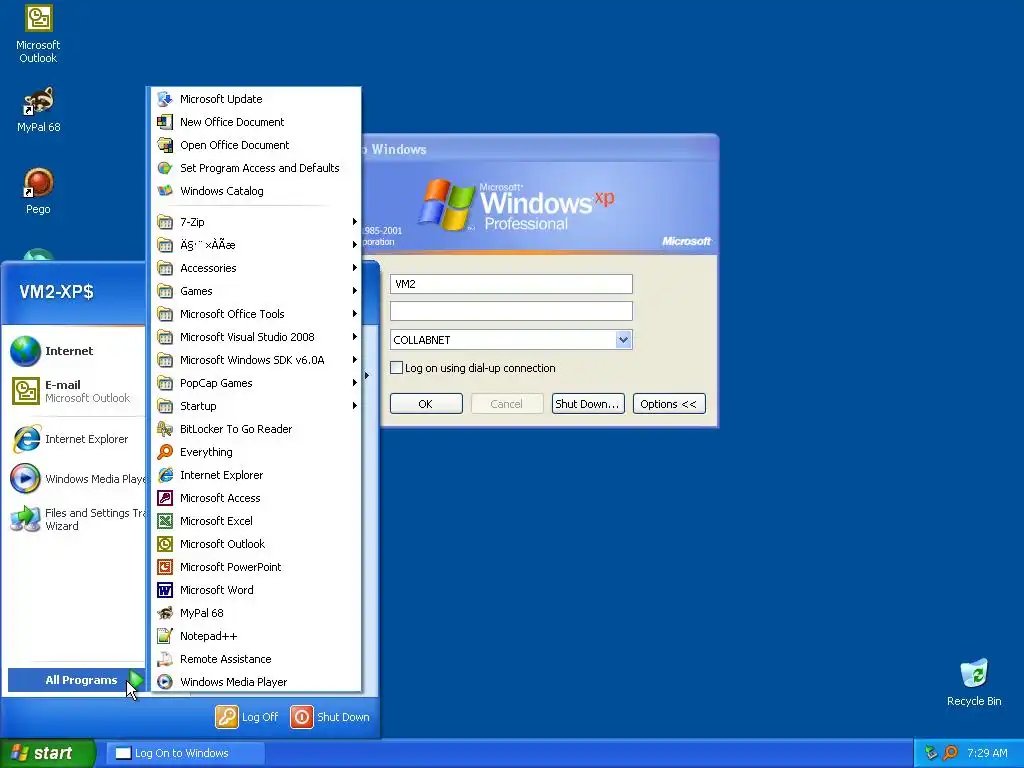Click the Files and Settings Transfer Wizard icon
Image resolution: width=1024 pixels, height=768 pixels.
25,519
